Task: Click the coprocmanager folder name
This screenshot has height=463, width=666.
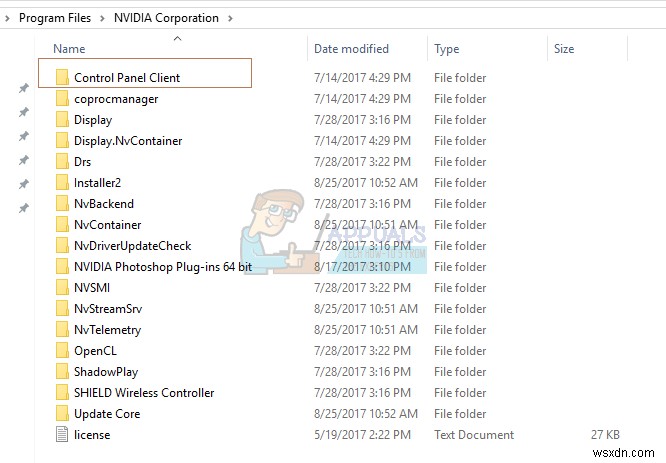Action: click(x=116, y=99)
